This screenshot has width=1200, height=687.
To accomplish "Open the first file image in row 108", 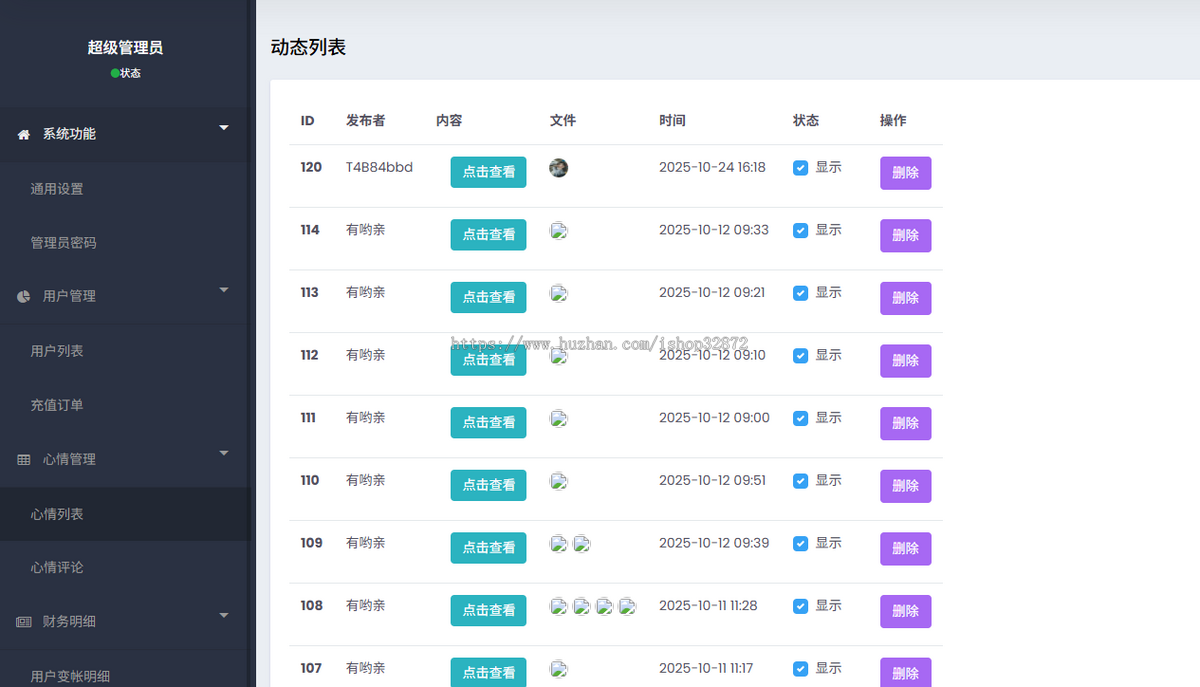I will tap(559, 606).
